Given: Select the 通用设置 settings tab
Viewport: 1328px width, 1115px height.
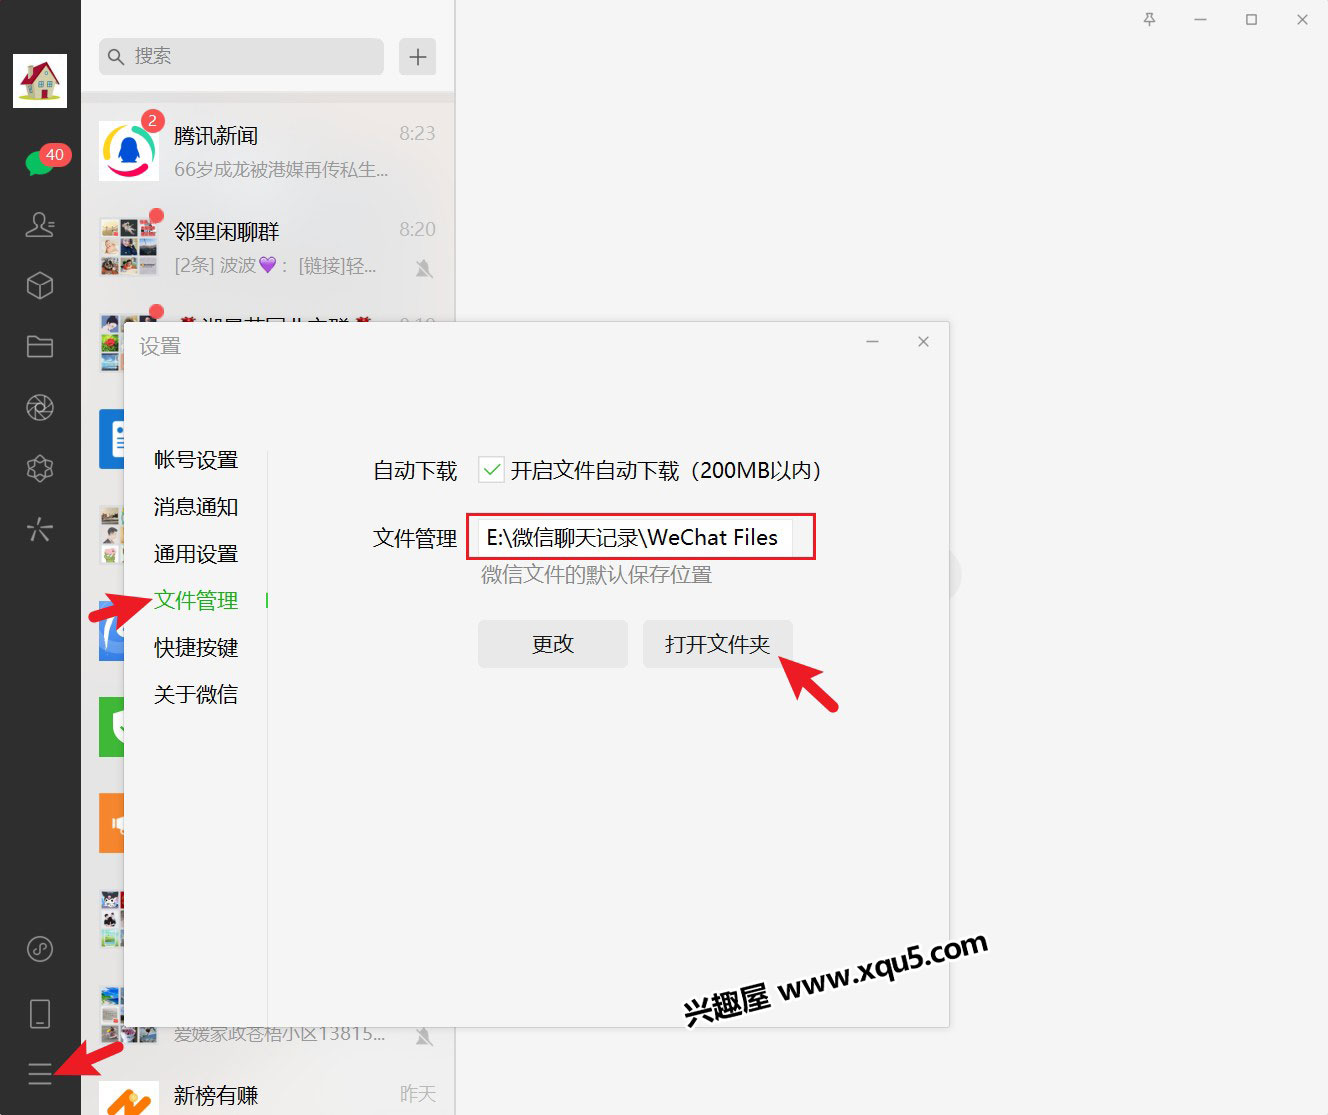Looking at the screenshot, I should [196, 554].
